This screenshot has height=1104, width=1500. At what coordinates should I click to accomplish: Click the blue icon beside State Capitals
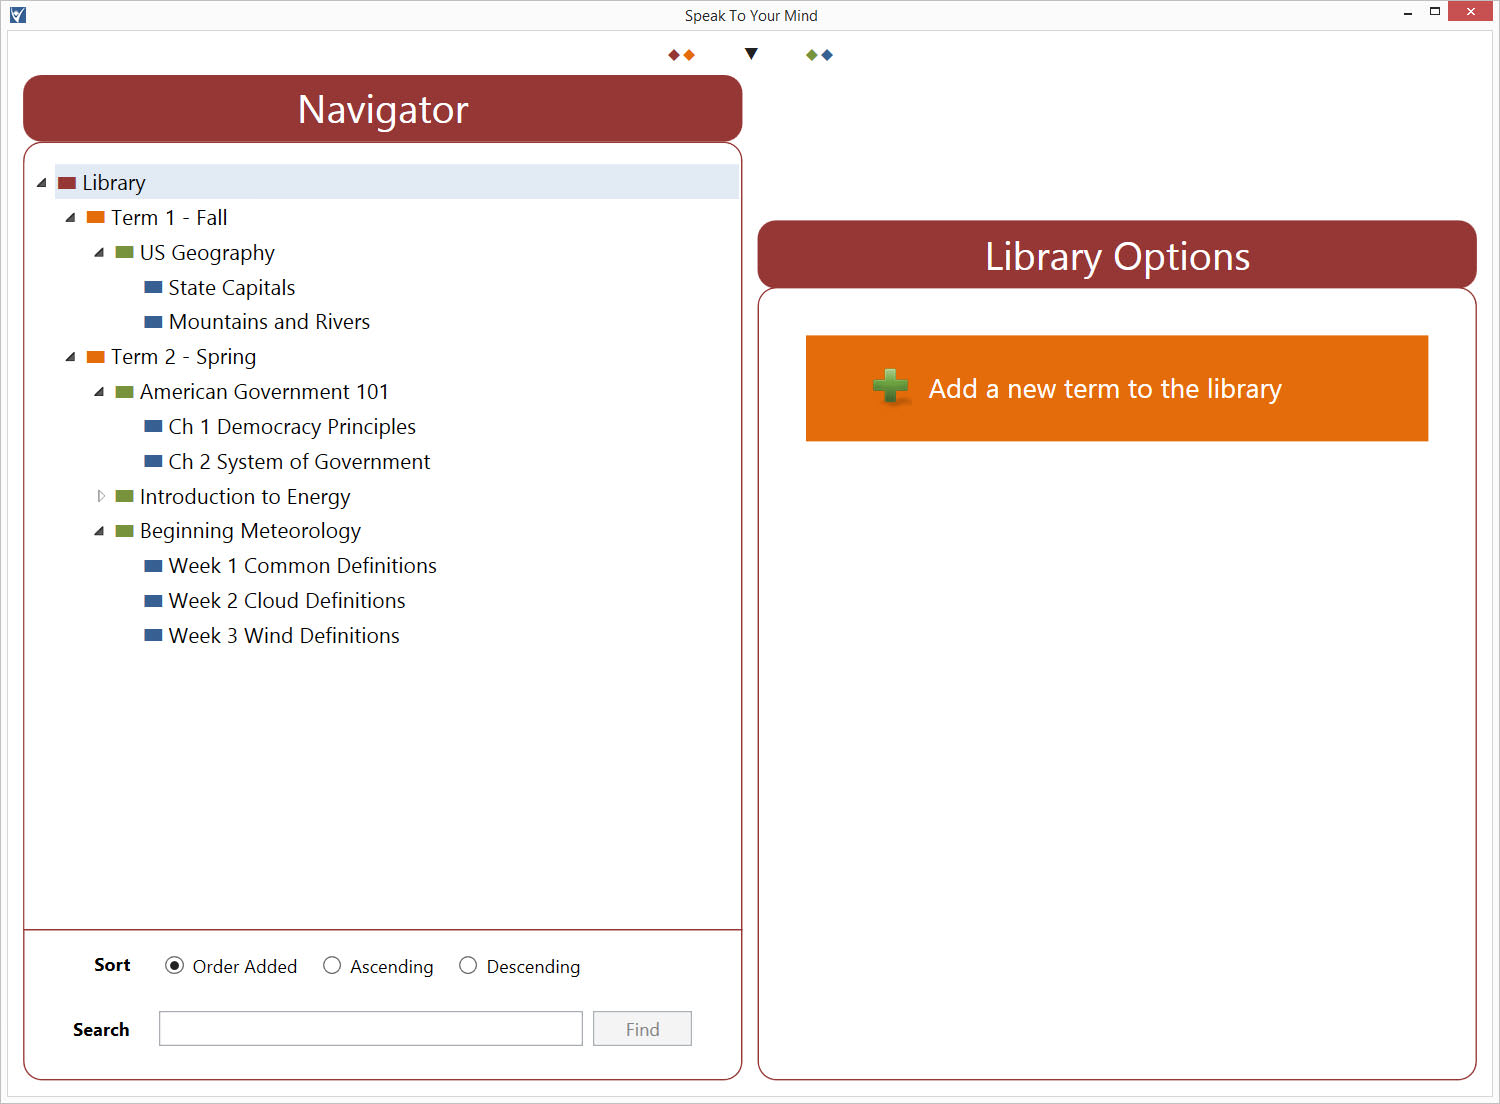pyautogui.click(x=153, y=287)
